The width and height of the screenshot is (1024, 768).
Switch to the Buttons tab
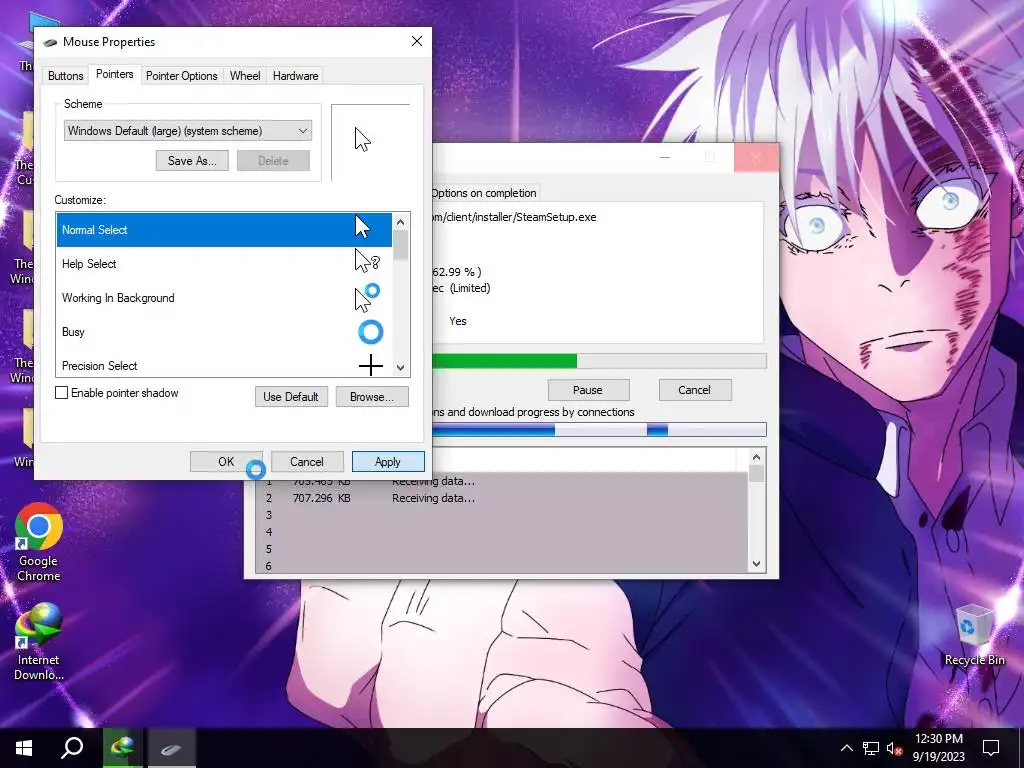pos(65,76)
